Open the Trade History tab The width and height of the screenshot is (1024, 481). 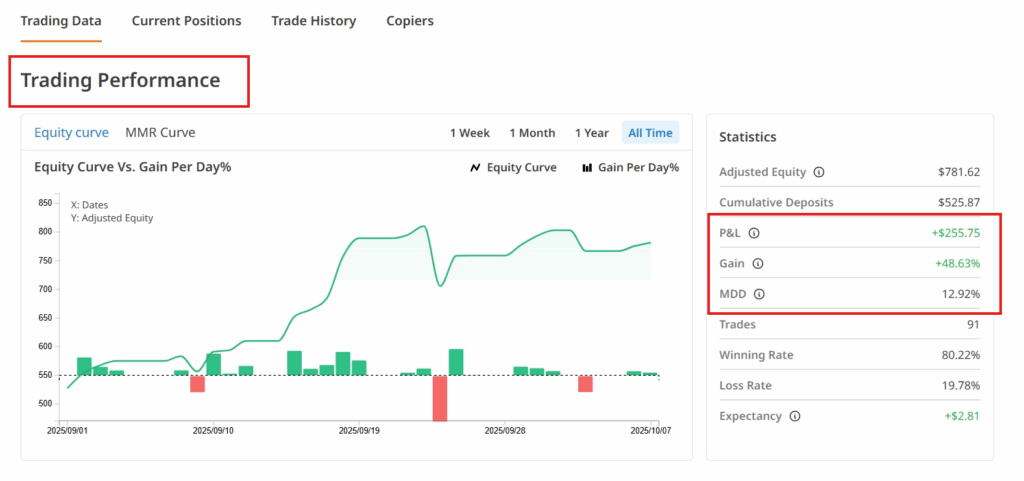[x=313, y=21]
